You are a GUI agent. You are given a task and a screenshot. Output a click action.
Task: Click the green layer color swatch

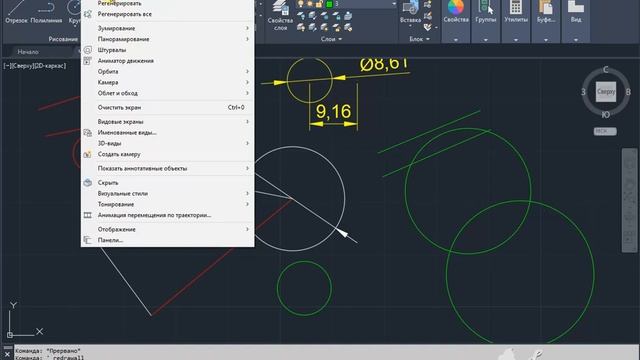point(329,4)
